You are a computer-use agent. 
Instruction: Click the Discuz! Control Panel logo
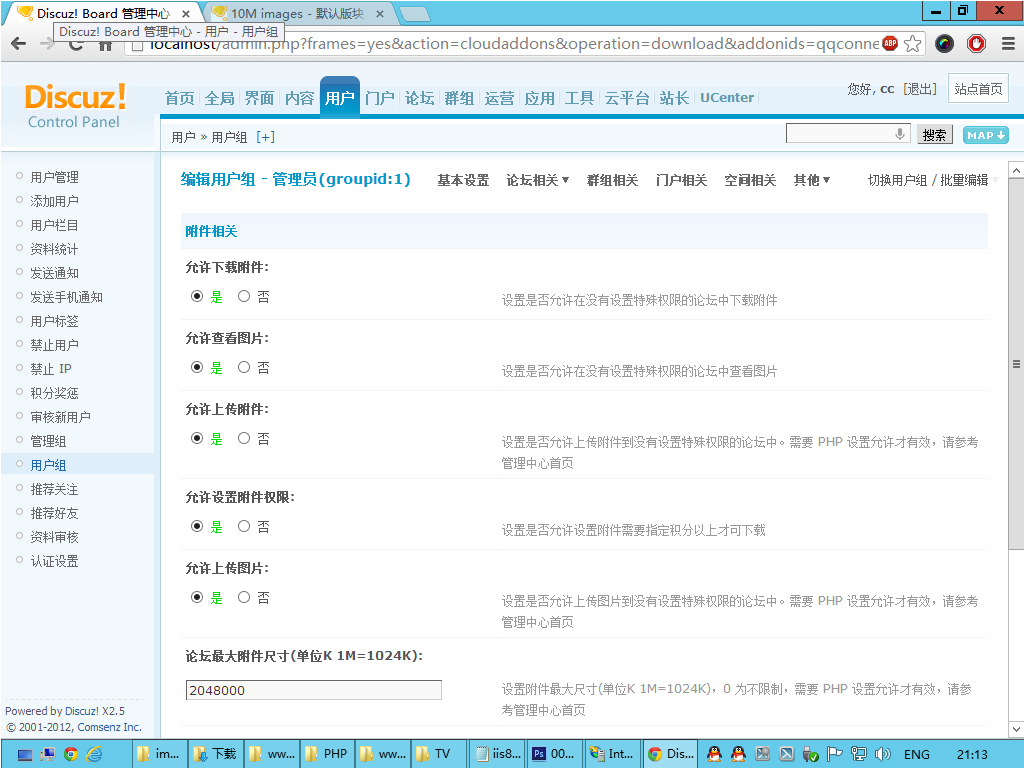(x=75, y=105)
